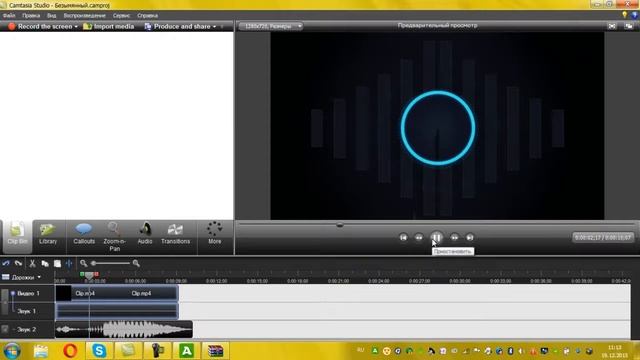This screenshot has width=640, height=360.
Task: Open the Сервис menu
Action: (x=121, y=16)
